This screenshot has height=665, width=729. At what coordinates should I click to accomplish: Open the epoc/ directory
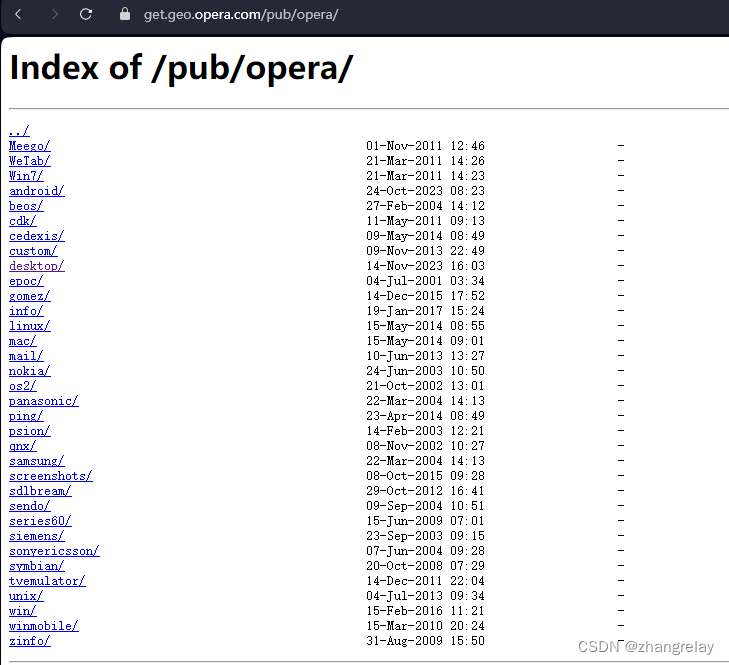26,281
